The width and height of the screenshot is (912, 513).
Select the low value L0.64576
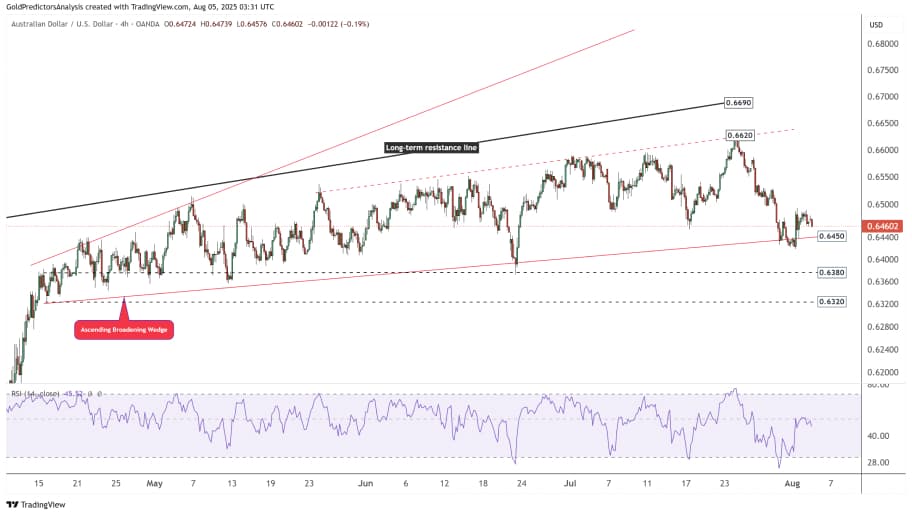click(252, 24)
